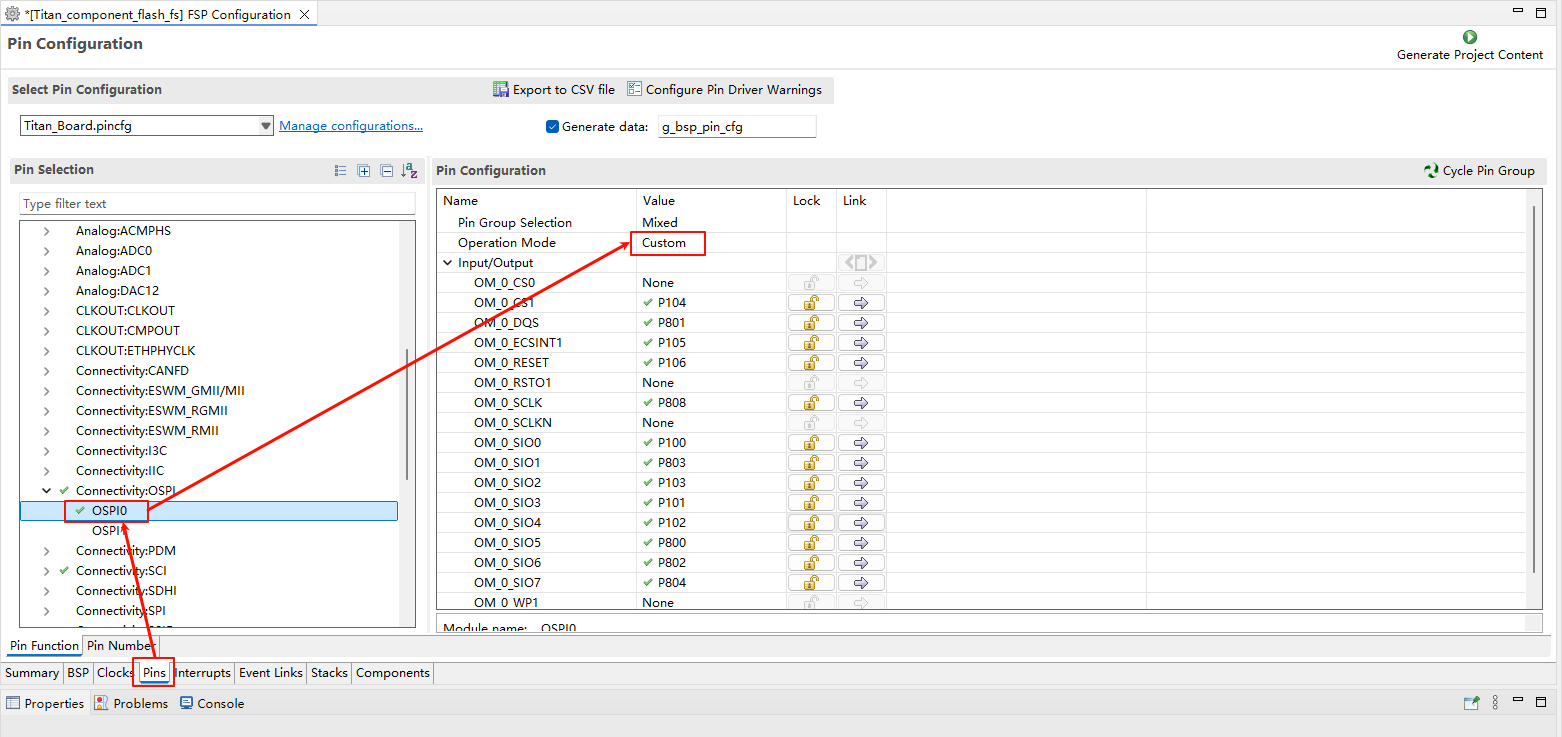
Task: Switch to the Clocks tab
Action: 115,673
